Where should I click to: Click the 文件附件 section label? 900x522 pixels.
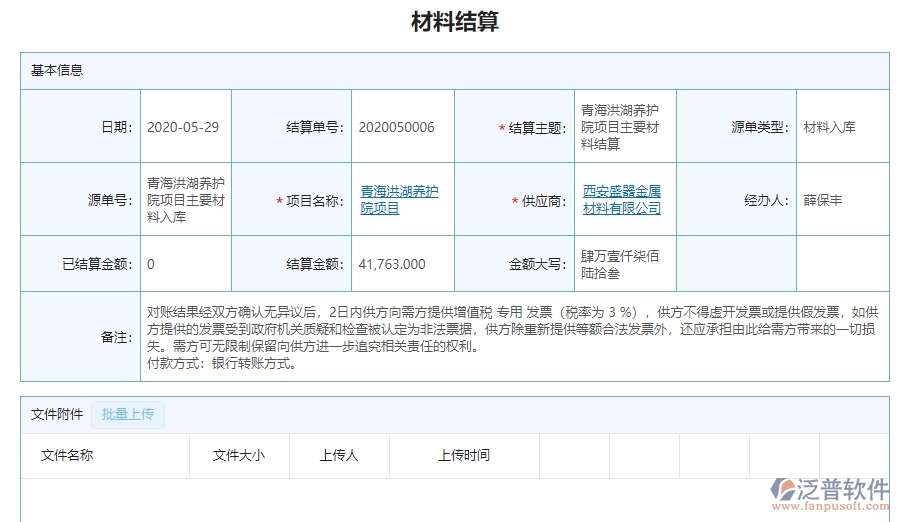click(x=57, y=414)
